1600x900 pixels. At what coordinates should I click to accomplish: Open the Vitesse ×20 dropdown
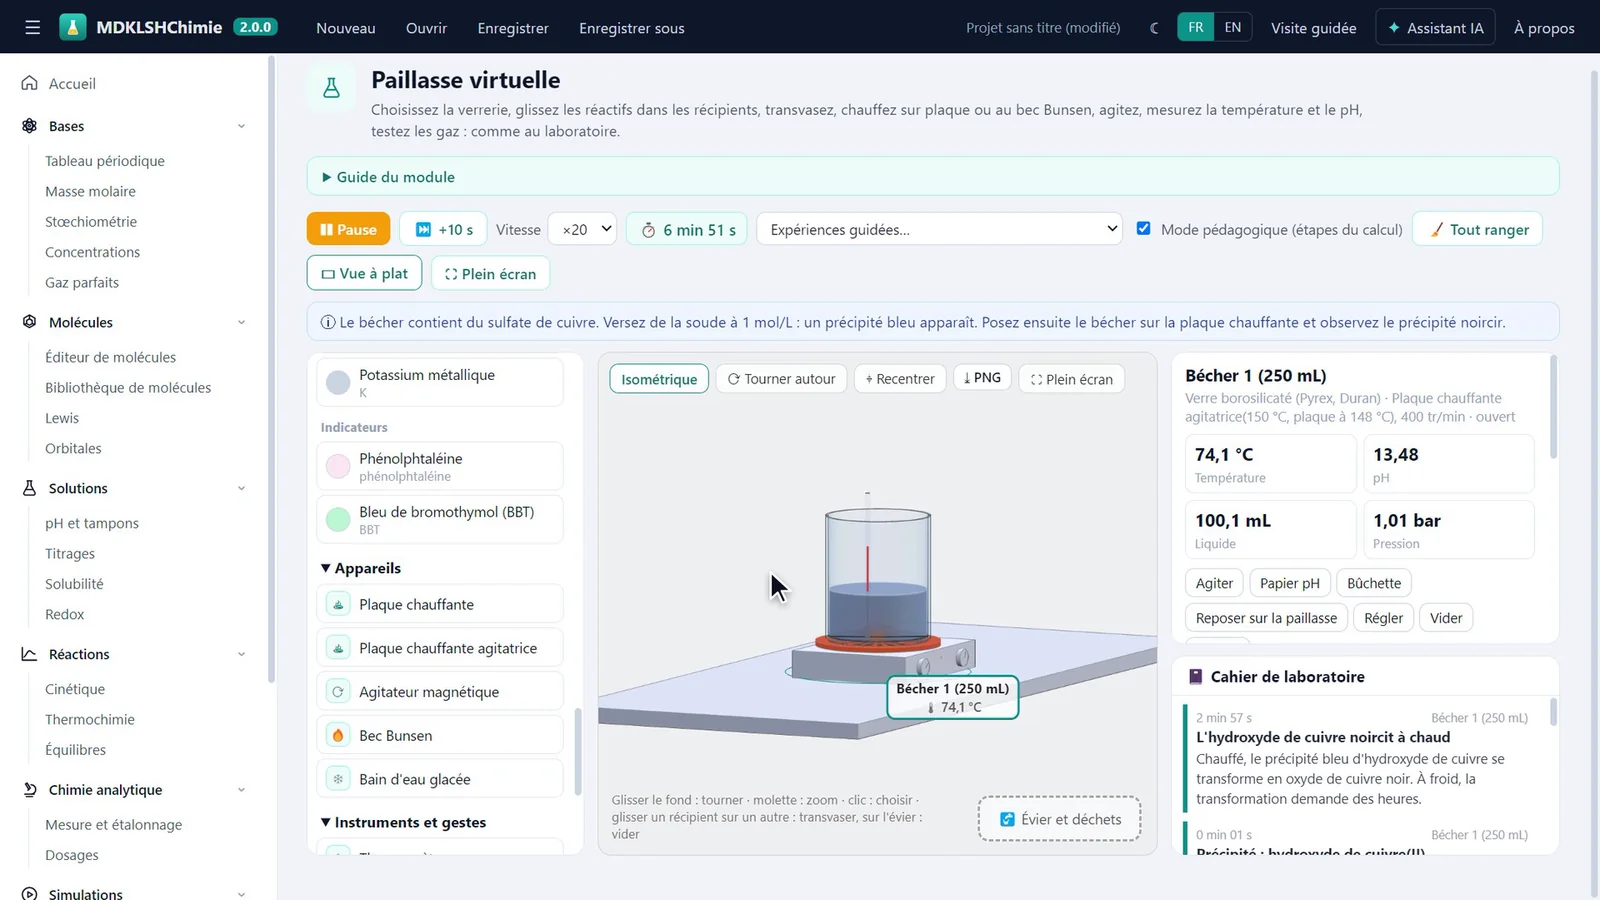click(582, 229)
